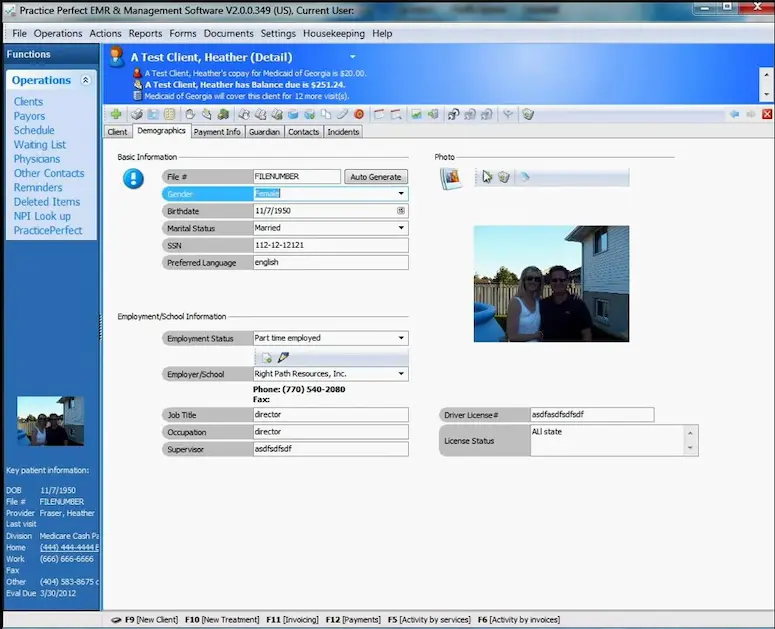This screenshot has width=775, height=629.
Task: Click the add employer icon above Employer/School
Action: 267,358
